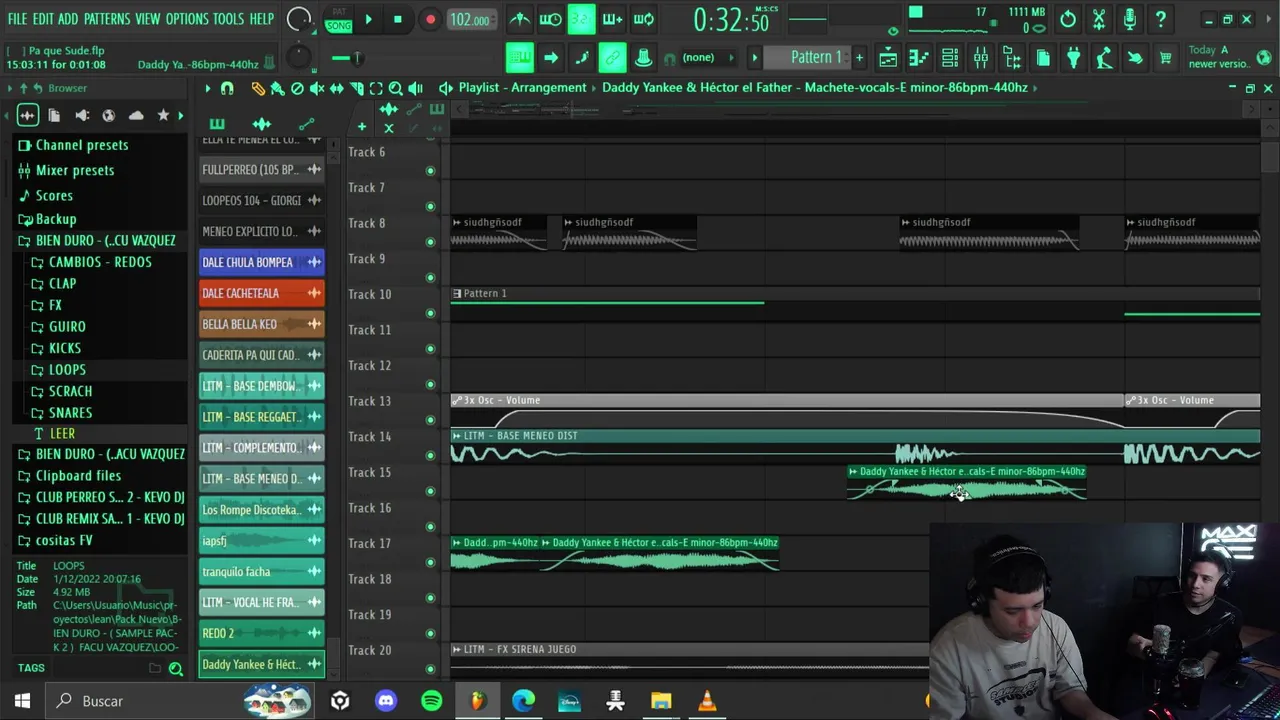Expand the CAMBIOS - REDOS folder
The height and width of the screenshot is (720, 1280).
[100, 262]
